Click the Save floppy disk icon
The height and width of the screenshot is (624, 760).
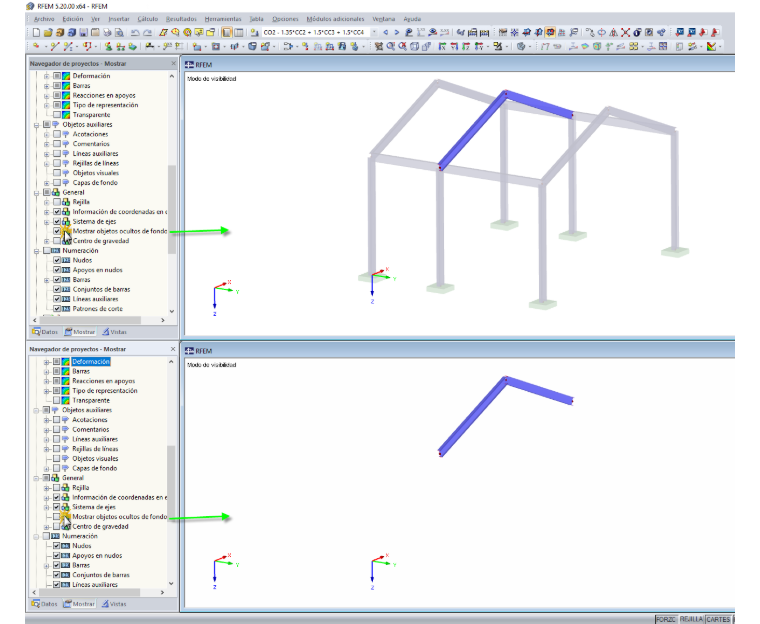83,32
